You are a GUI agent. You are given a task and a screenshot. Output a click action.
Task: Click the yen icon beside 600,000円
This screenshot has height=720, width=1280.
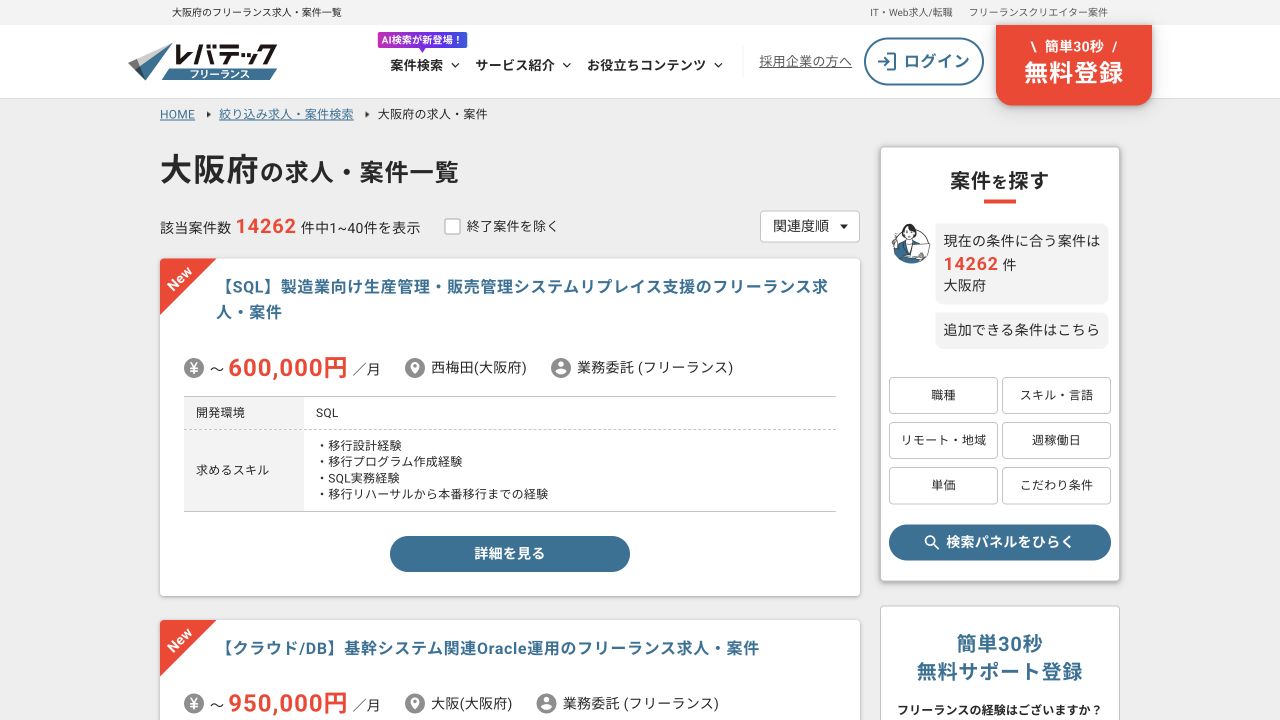194,368
